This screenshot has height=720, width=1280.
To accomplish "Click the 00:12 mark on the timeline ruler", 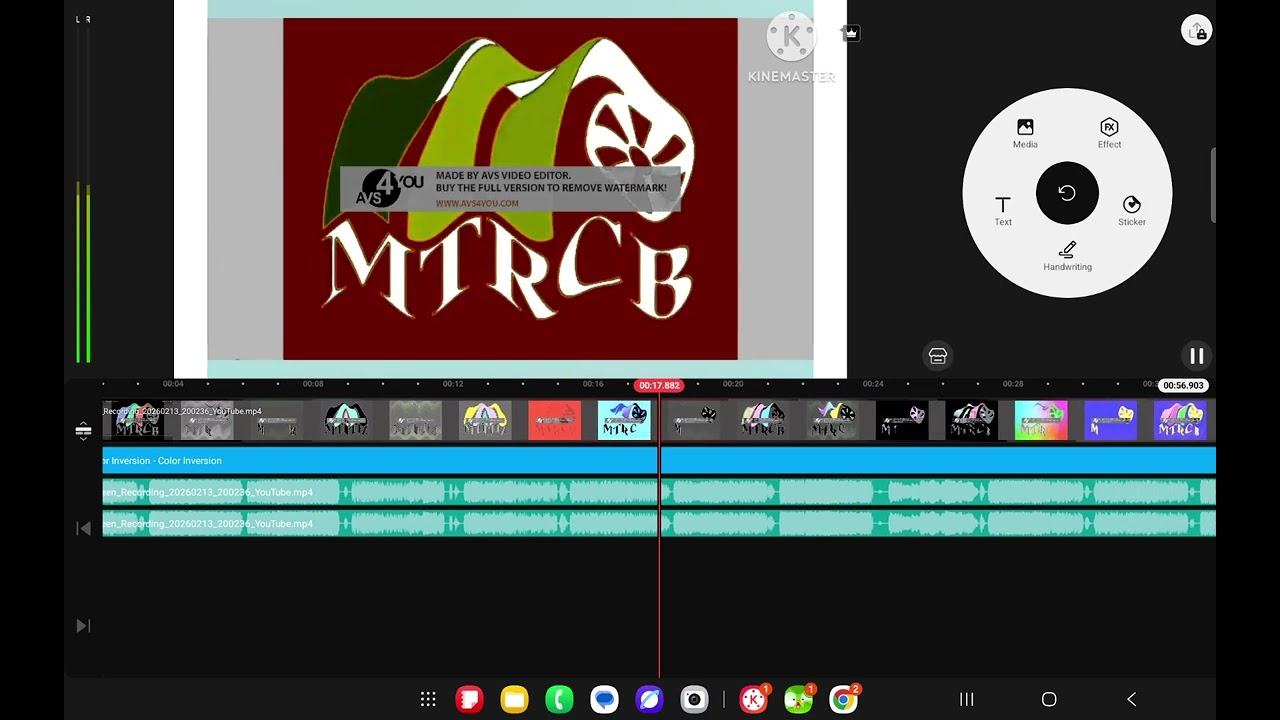I will (453, 384).
